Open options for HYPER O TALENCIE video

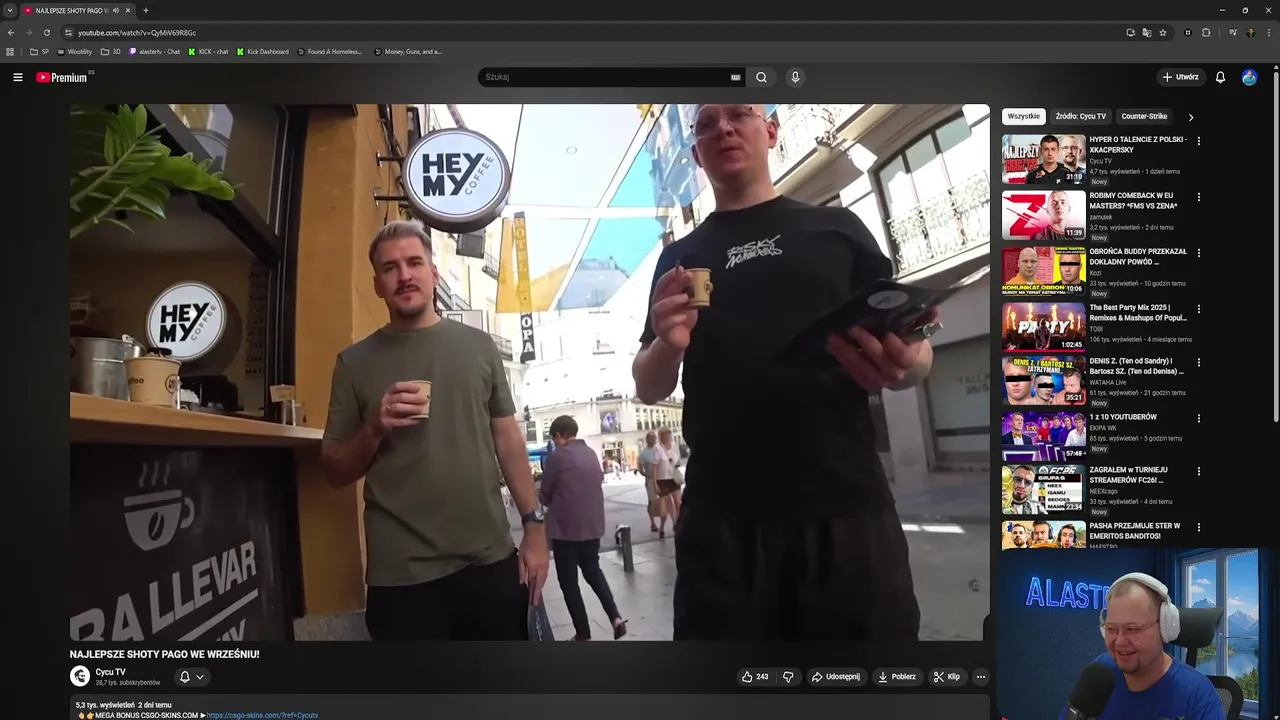click(1198, 141)
